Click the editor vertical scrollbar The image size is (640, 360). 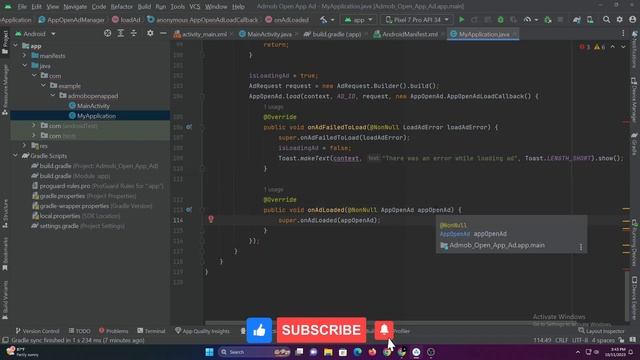[626, 296]
